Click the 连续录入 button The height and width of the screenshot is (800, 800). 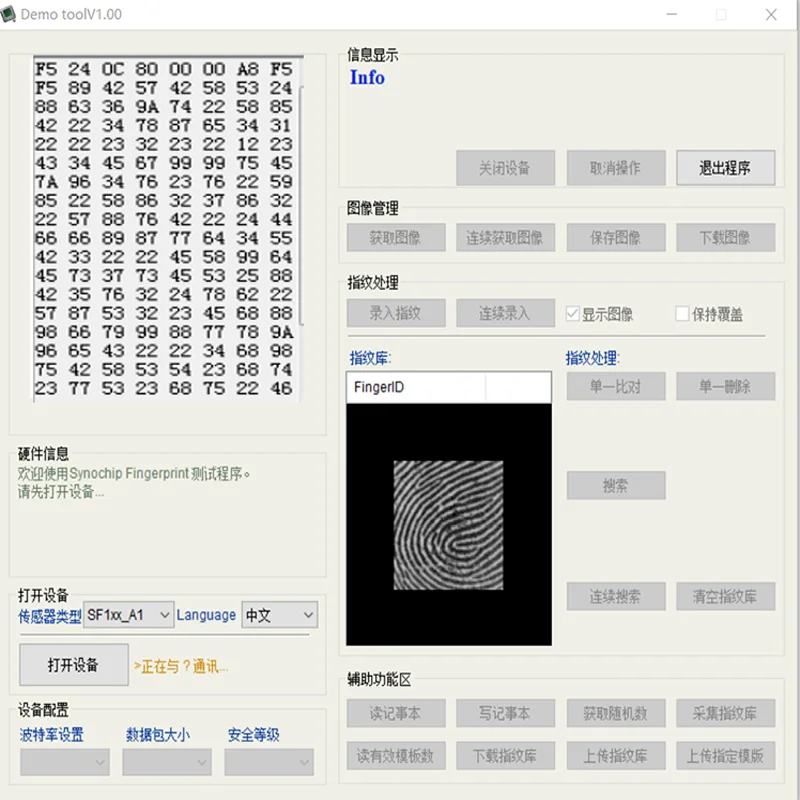coord(505,313)
